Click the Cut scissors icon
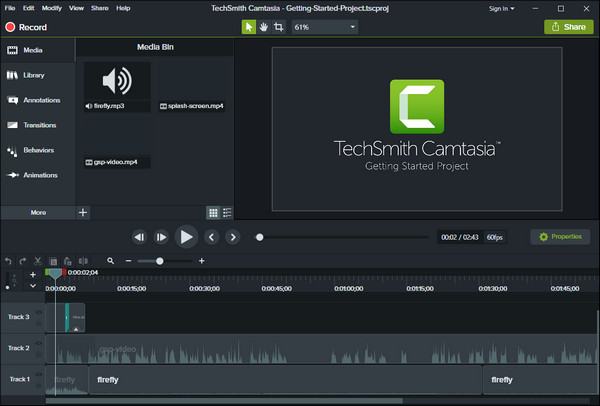The width and height of the screenshot is (600, 406). (38, 261)
